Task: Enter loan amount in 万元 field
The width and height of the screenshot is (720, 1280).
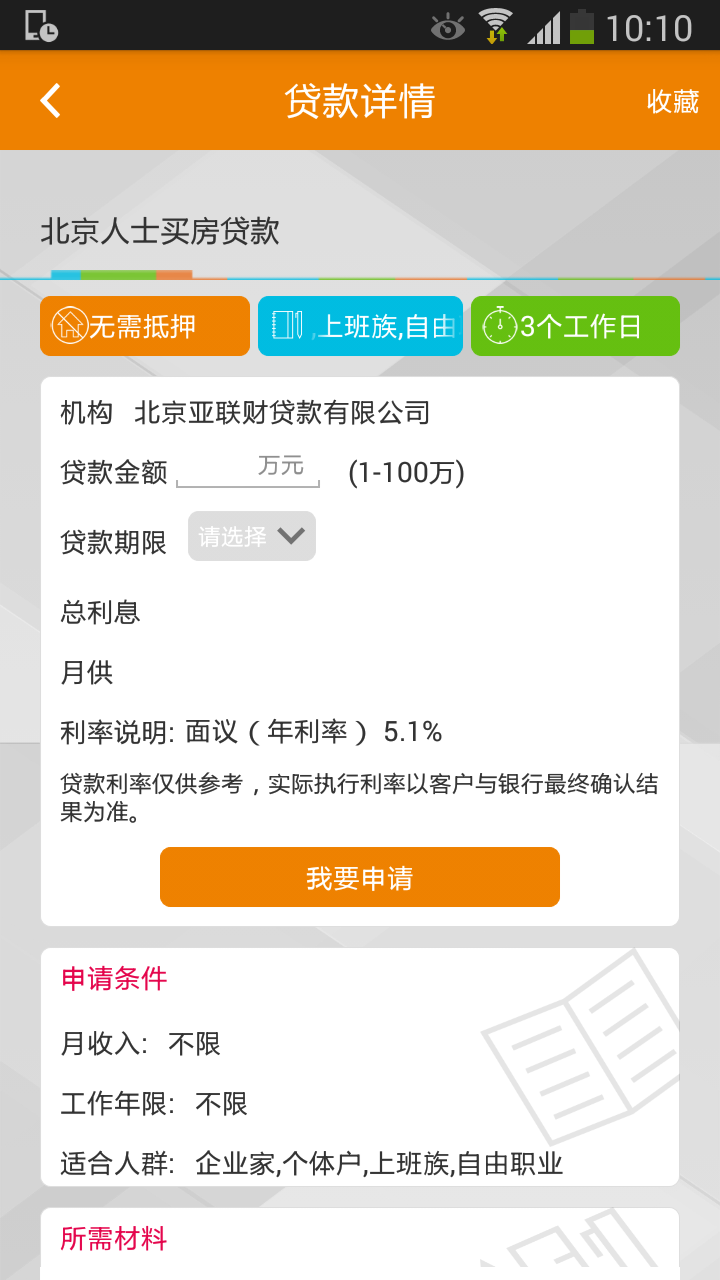Action: click(x=248, y=468)
